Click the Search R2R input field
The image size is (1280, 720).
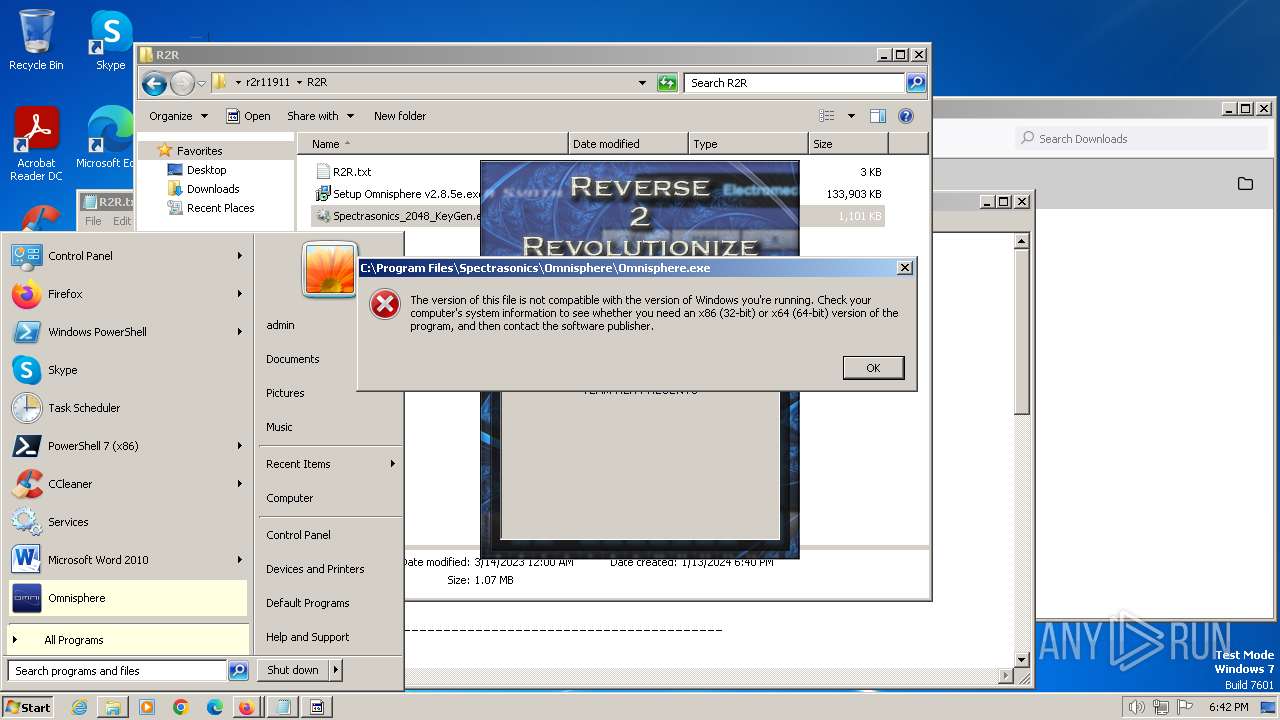coord(796,83)
